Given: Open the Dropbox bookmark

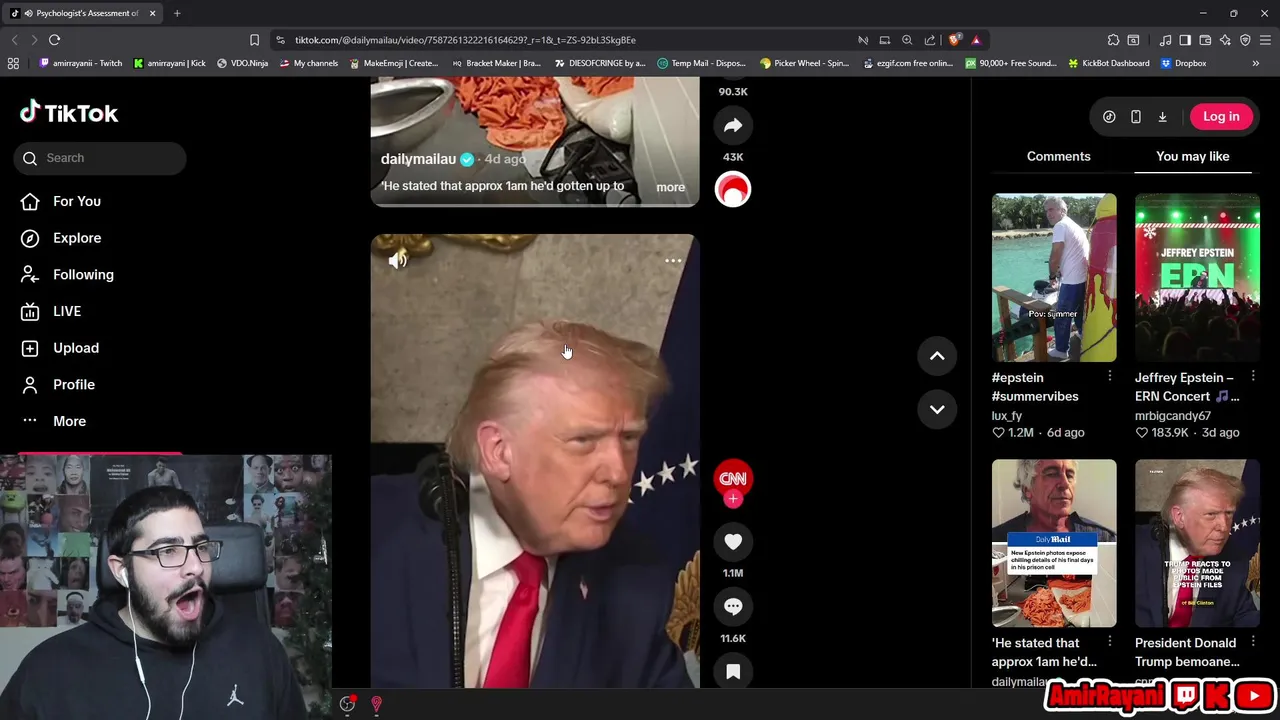Looking at the screenshot, I should [x=1183, y=63].
